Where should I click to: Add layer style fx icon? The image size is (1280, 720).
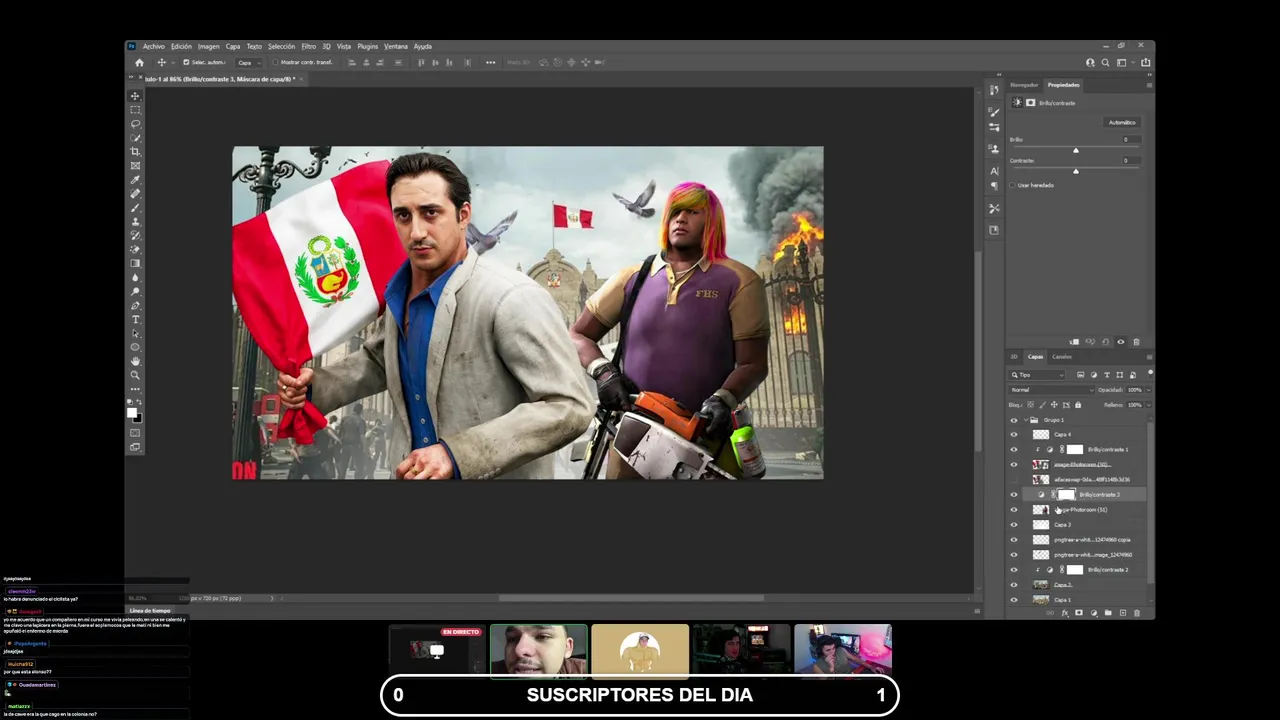[x=1064, y=613]
